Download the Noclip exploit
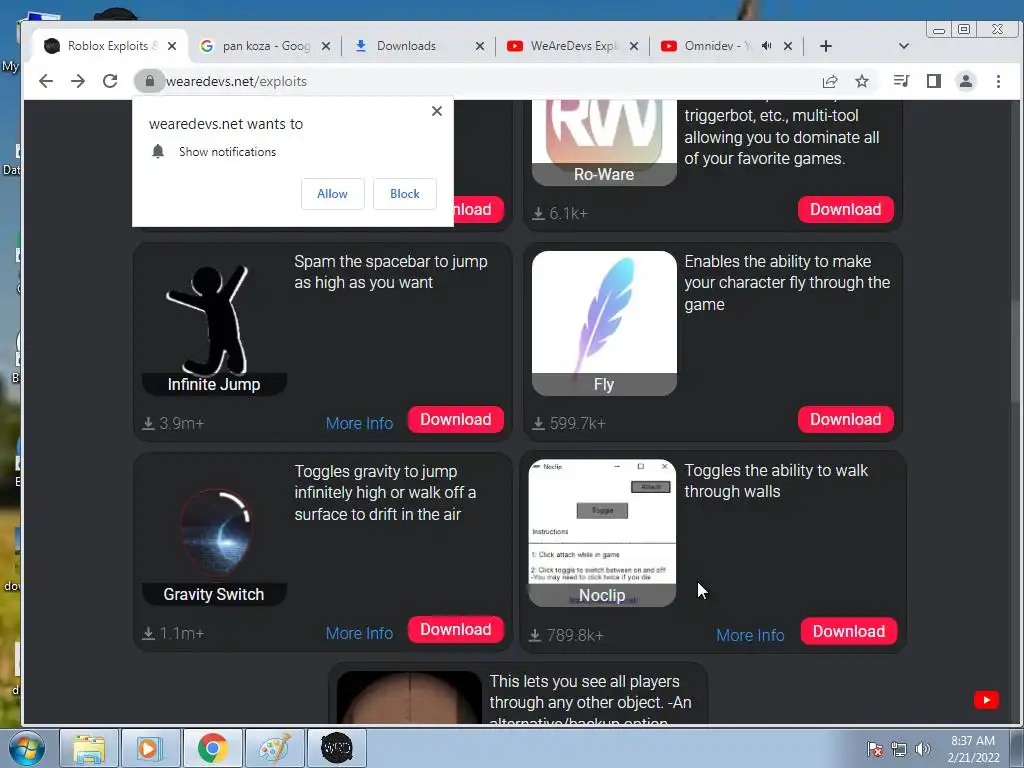Viewport: 1024px width, 768px height. (x=849, y=632)
